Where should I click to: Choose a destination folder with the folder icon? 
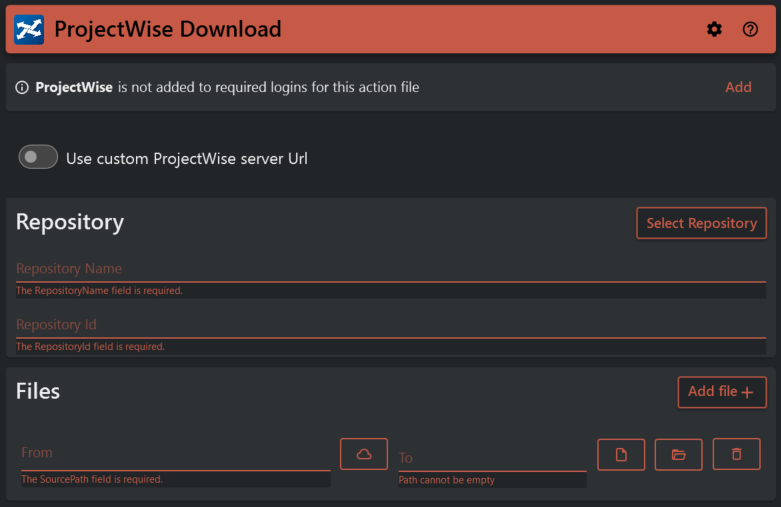click(x=678, y=454)
